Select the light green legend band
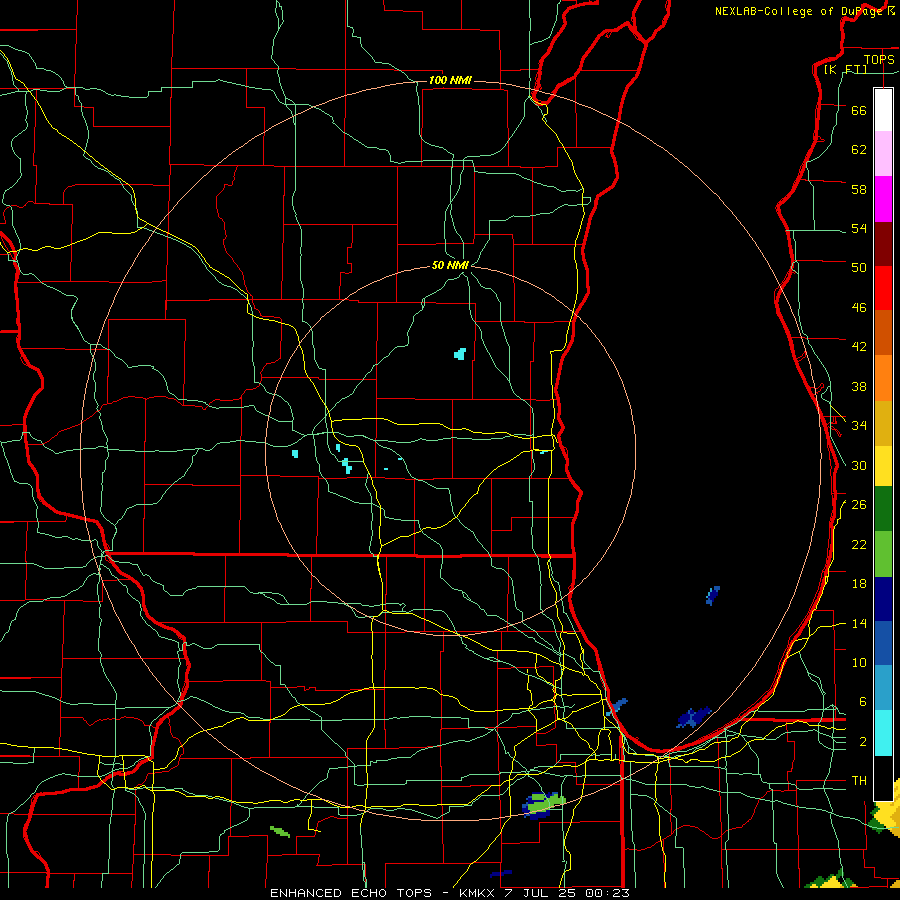 883,554
